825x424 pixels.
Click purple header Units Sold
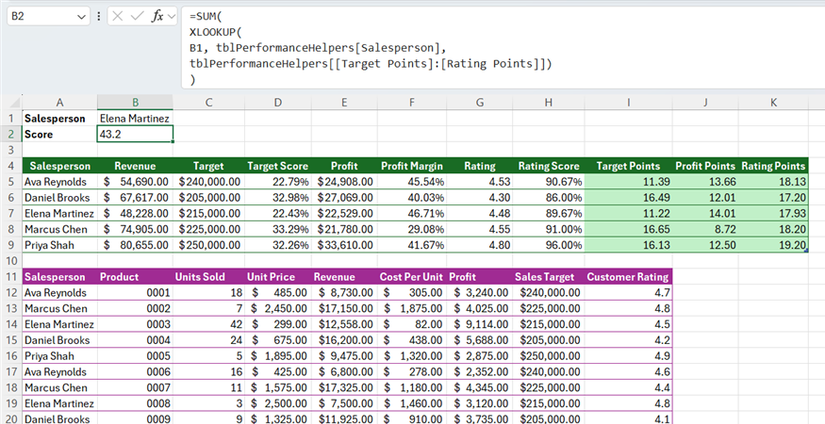coord(208,277)
